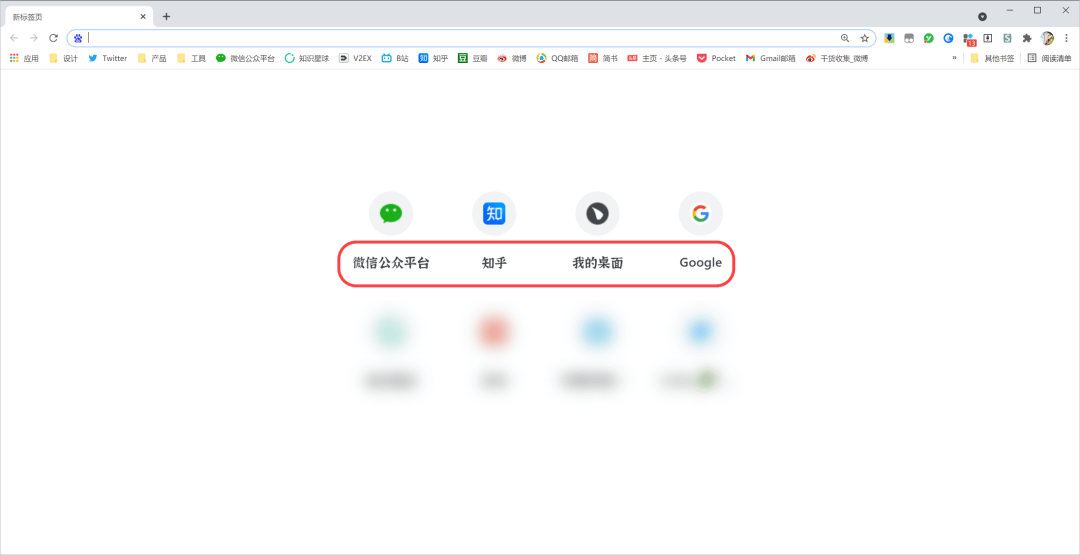This screenshot has width=1080, height=555.
Task: Click the gray Tampermonkey-style extension icon
Action: (x=908, y=38)
